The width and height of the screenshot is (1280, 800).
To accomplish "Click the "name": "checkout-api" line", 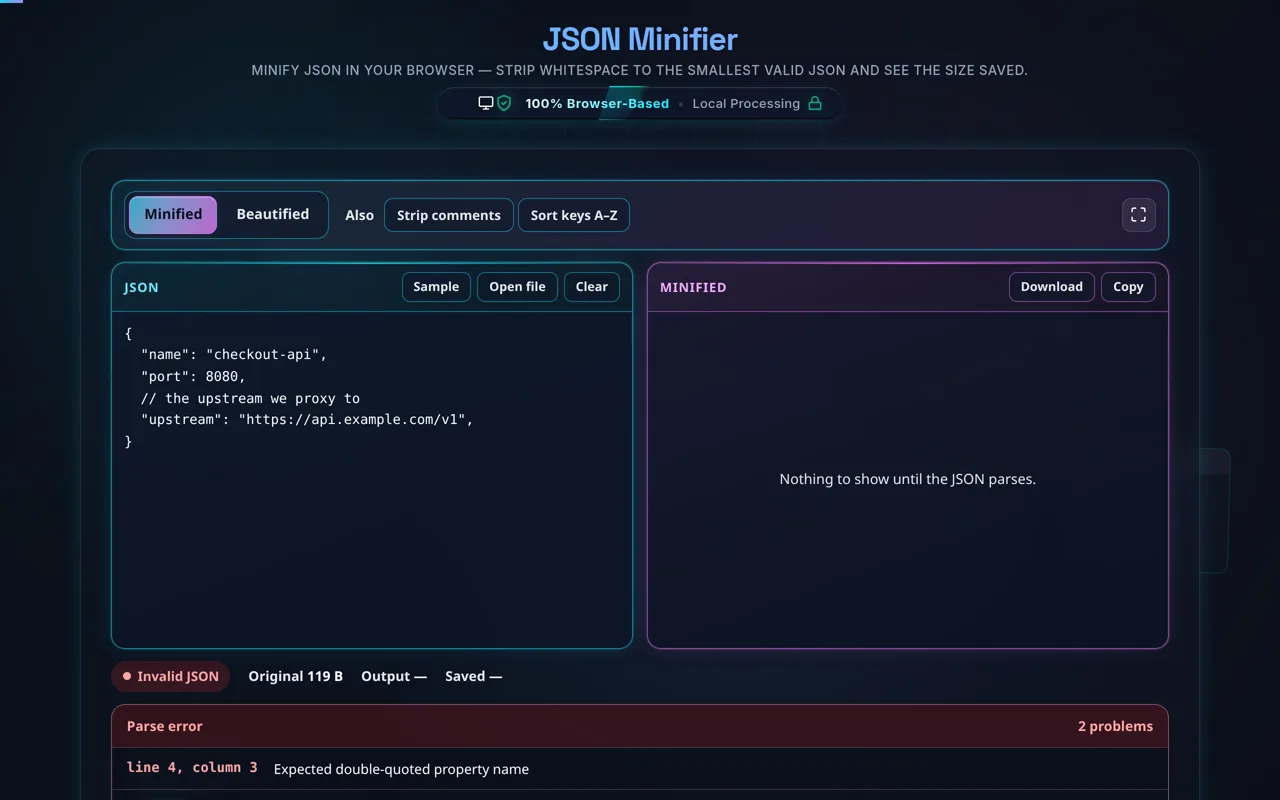I will 234,355.
